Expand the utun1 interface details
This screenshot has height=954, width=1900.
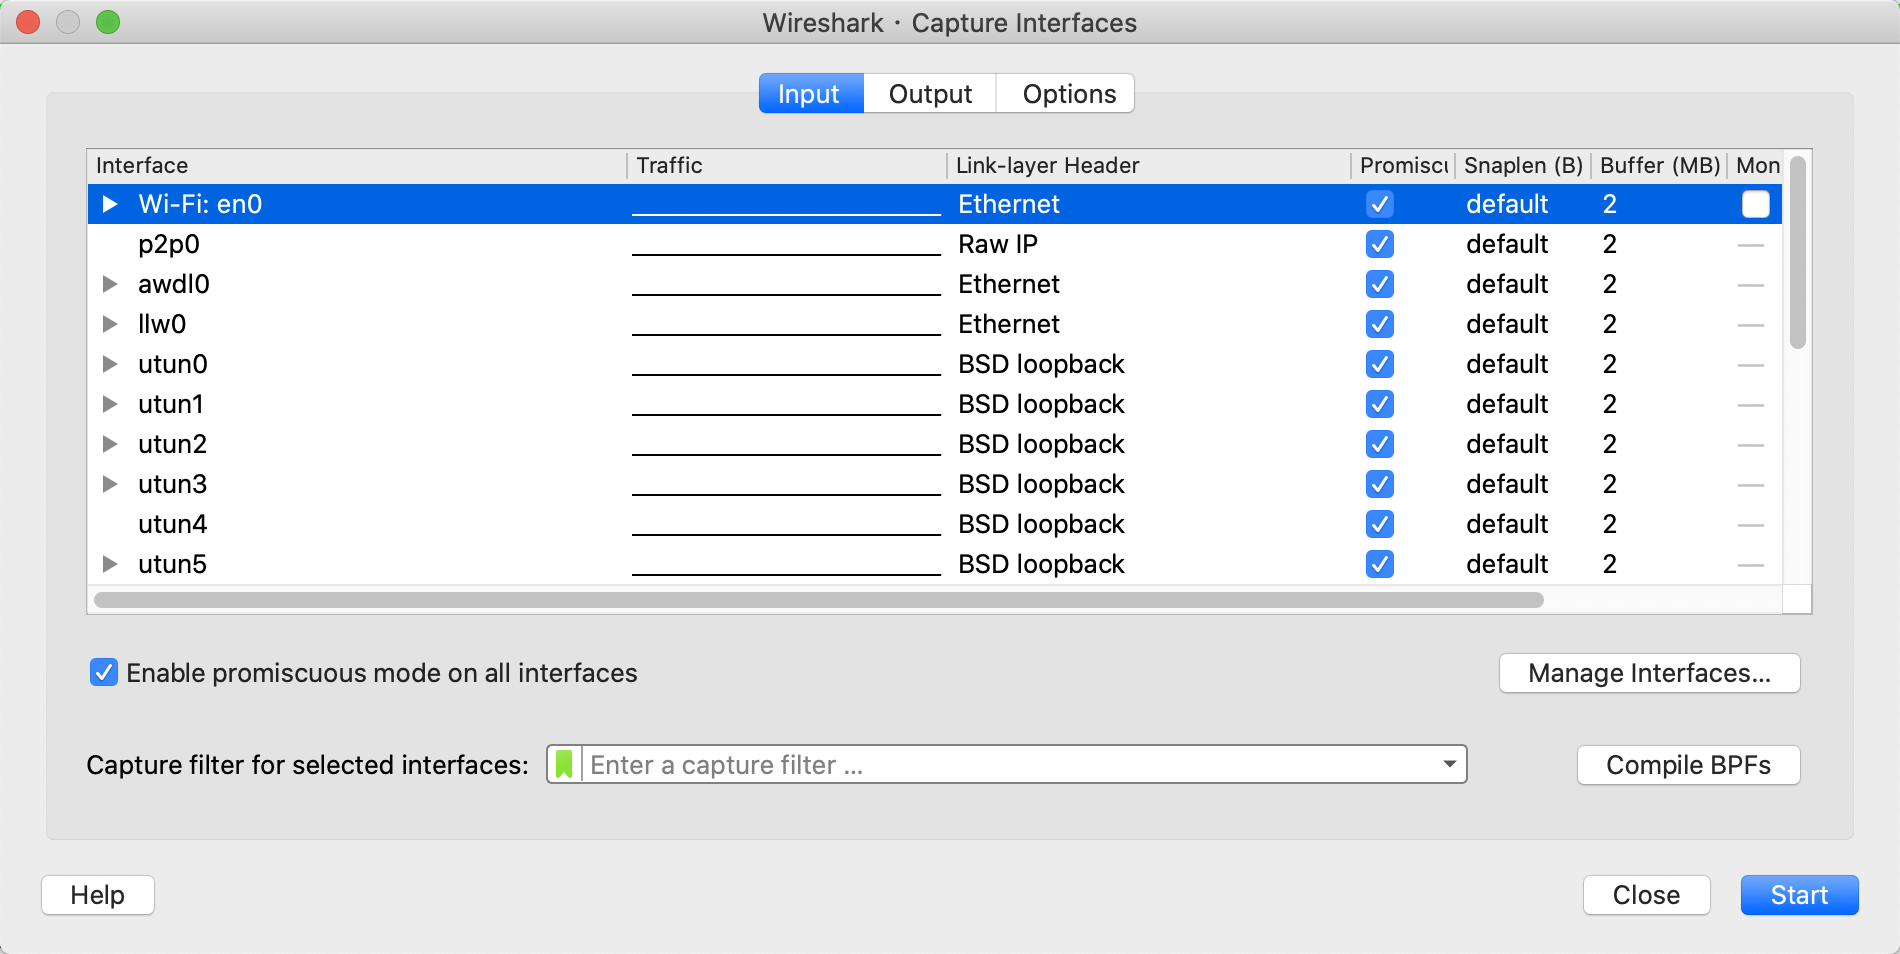point(110,404)
